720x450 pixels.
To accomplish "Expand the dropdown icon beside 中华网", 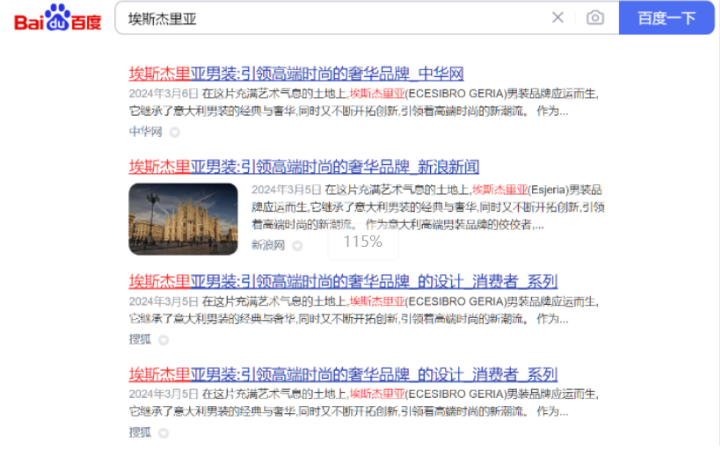I will pyautogui.click(x=174, y=132).
